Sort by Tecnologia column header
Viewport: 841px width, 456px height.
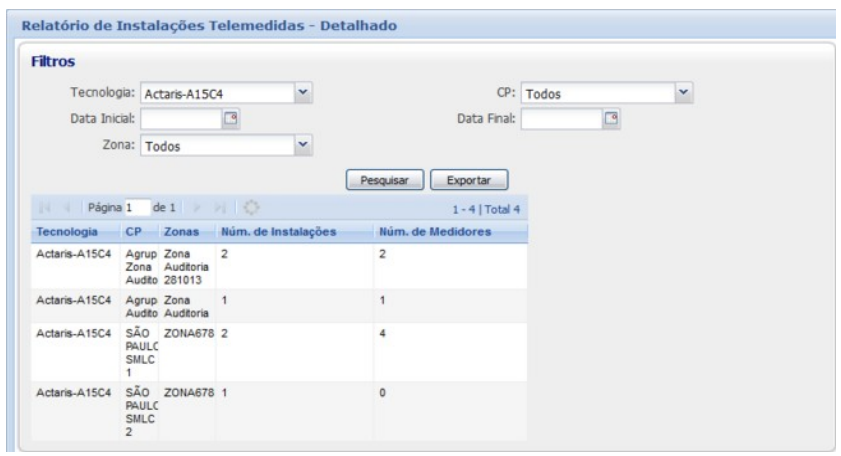click(x=68, y=232)
